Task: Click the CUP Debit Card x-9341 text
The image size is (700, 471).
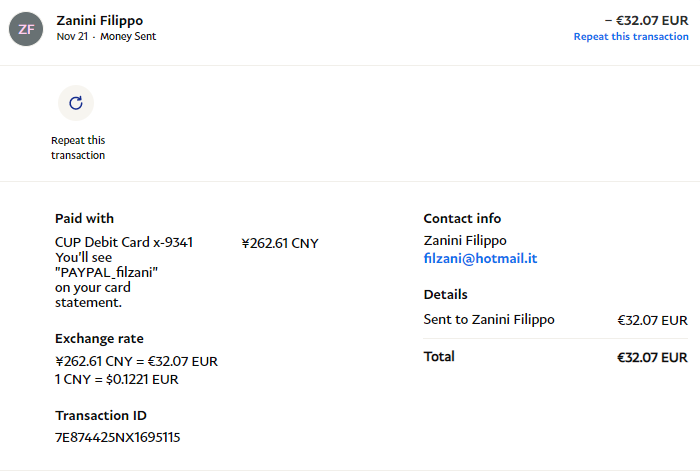Action: point(124,242)
